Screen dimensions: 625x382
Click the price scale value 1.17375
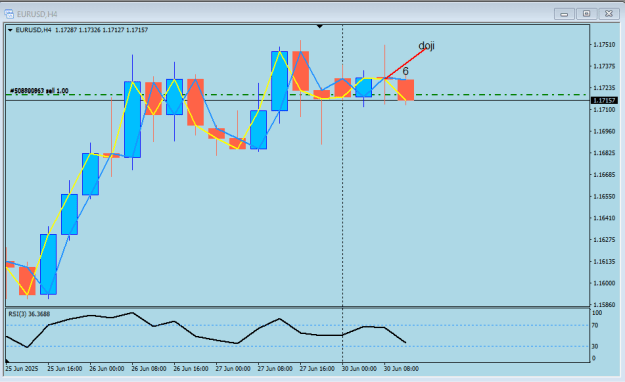coord(604,66)
